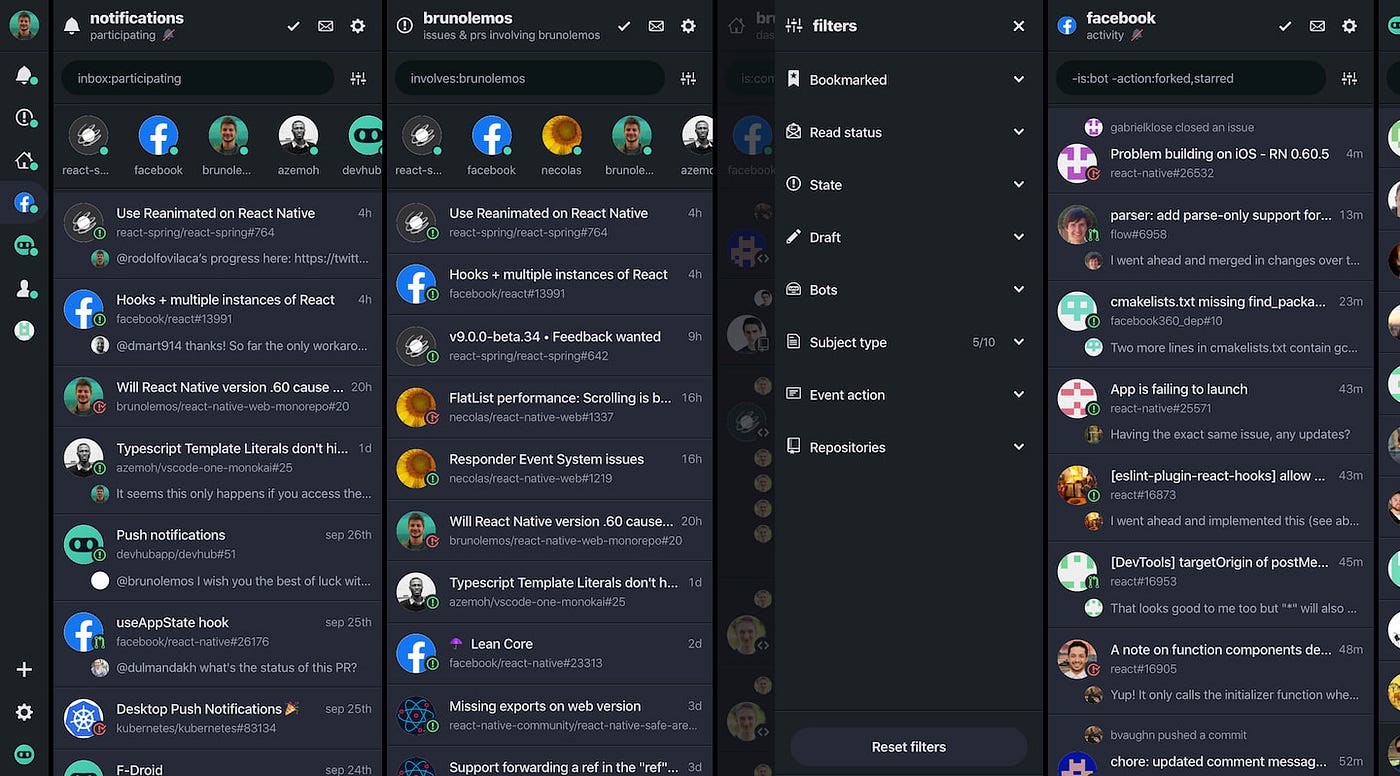Select facebook column icon in left sidebar
This screenshot has height=776, width=1400.
24,203
